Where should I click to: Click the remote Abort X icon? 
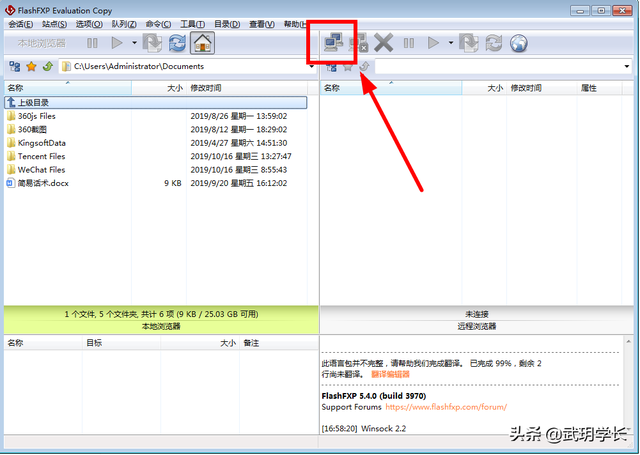click(384, 42)
